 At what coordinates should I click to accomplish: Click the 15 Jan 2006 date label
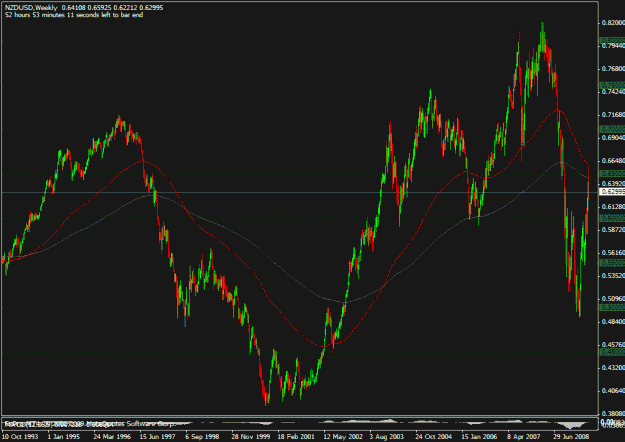[479, 436]
